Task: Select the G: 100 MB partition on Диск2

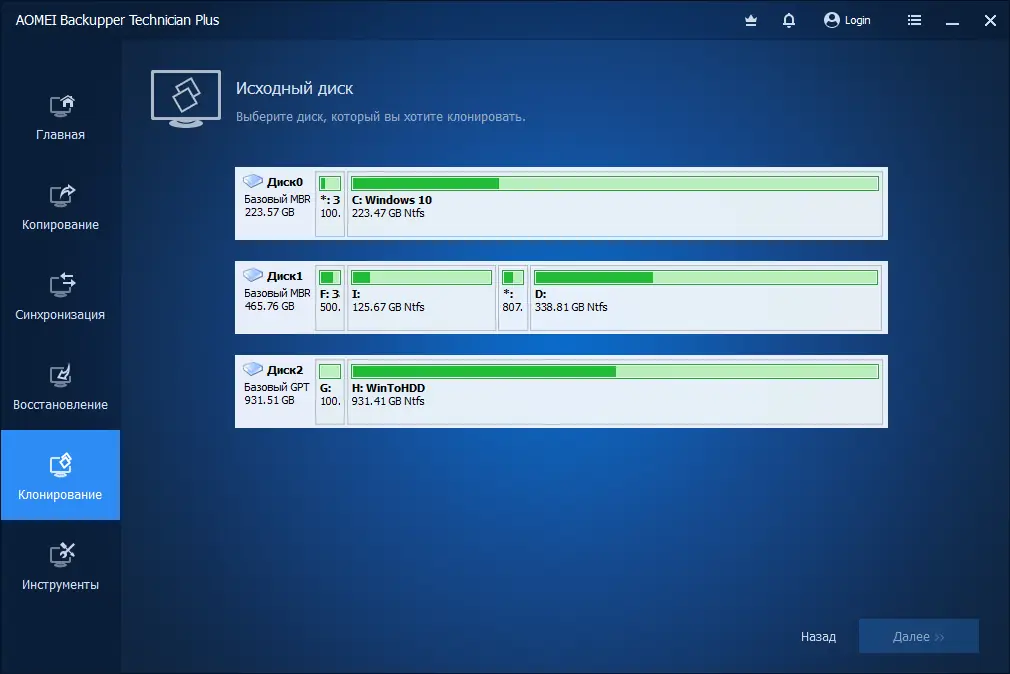Action: 330,392
